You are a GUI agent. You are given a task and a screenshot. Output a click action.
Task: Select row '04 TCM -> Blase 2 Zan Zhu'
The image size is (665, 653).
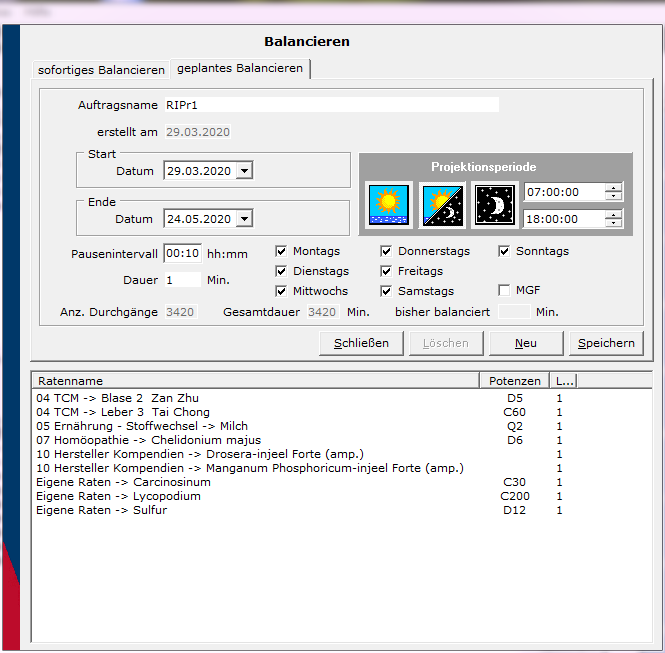click(342, 398)
